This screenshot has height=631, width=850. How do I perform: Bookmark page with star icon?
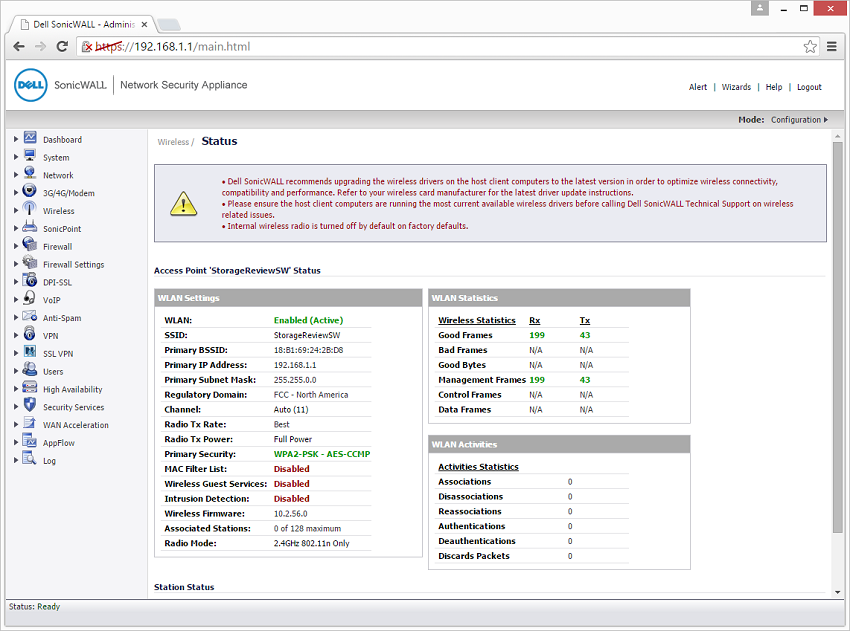click(x=810, y=47)
